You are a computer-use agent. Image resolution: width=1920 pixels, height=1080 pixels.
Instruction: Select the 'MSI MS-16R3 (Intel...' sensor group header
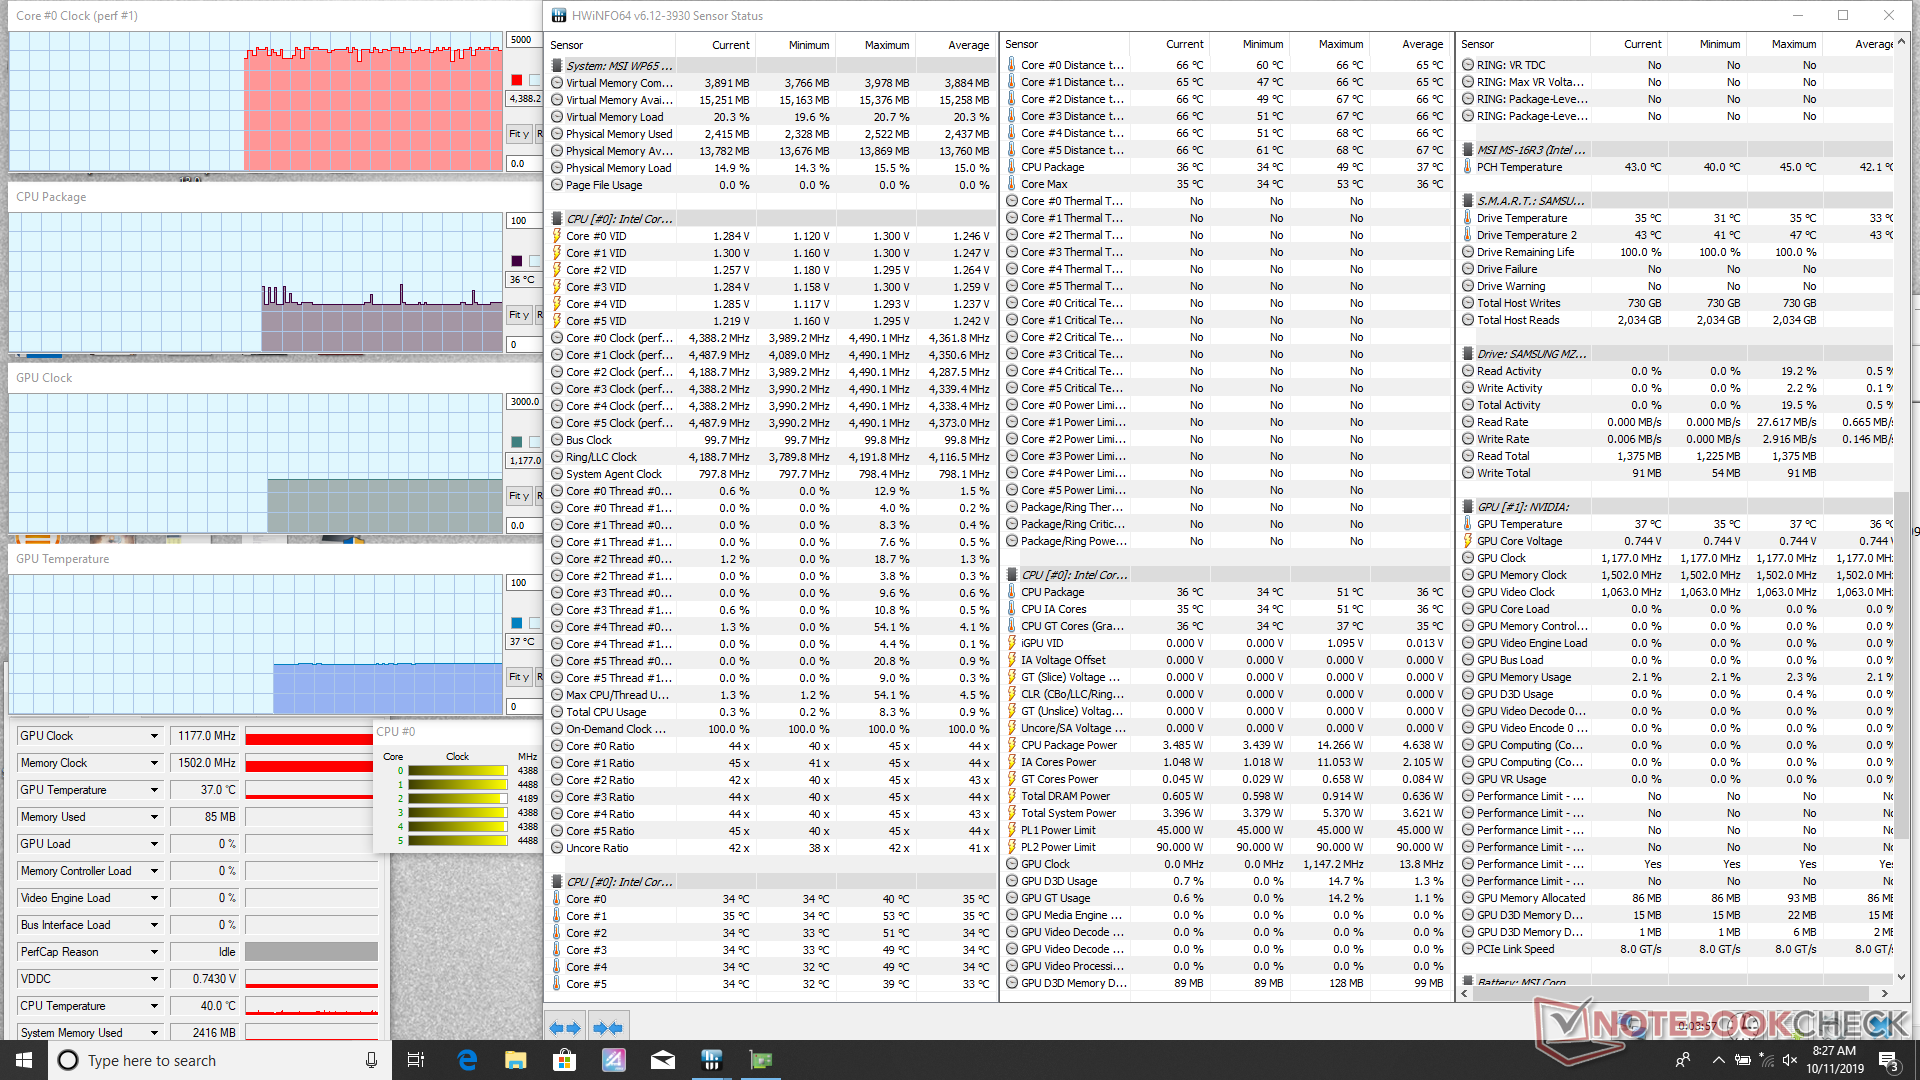pyautogui.click(x=1675, y=150)
